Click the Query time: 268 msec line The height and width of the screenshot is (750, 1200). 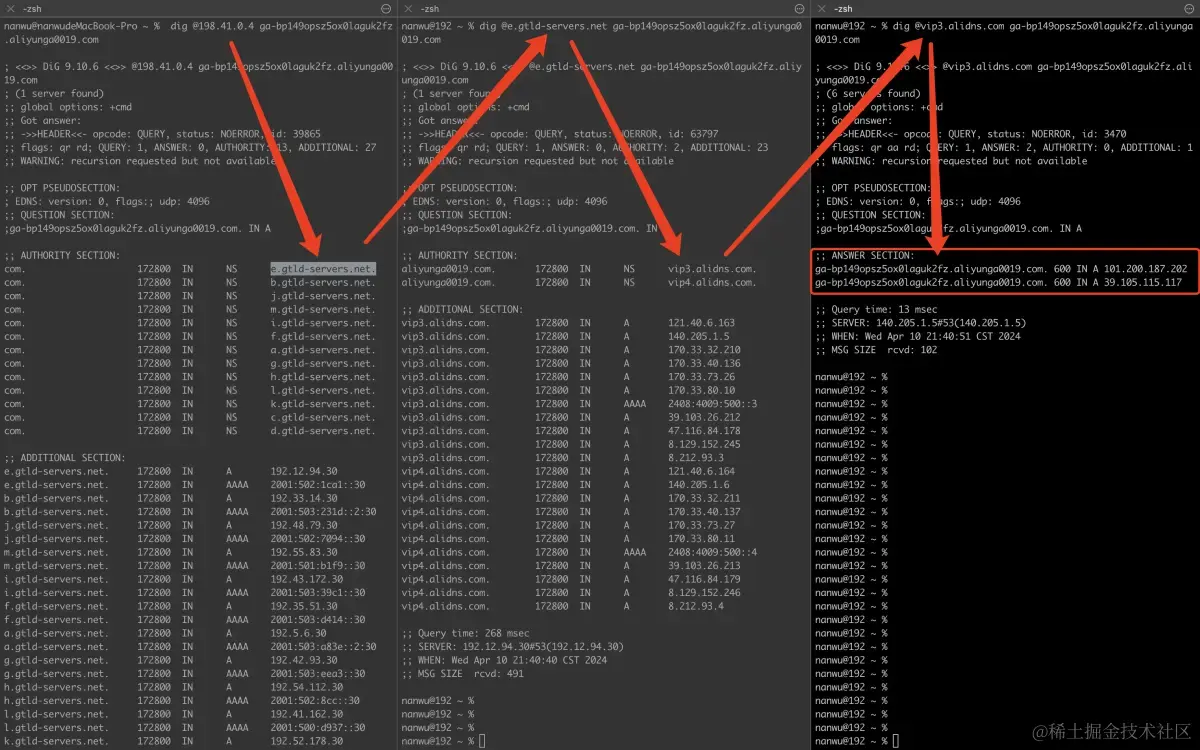(x=468, y=633)
